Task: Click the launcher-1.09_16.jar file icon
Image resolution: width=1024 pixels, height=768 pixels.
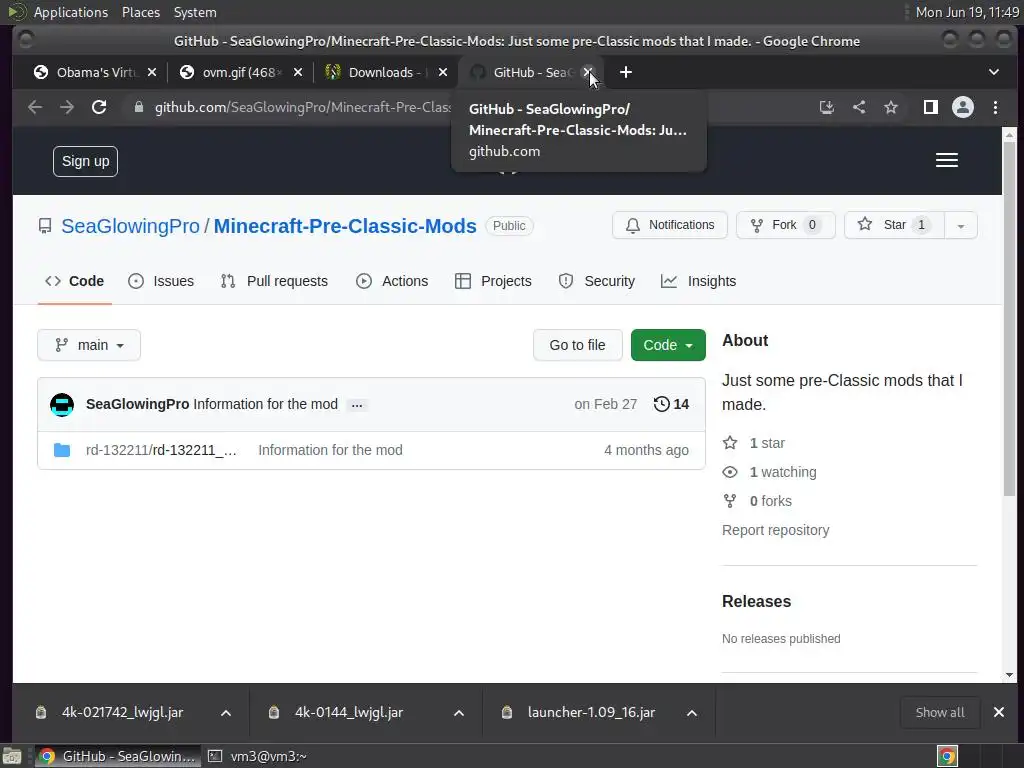Action: coord(507,712)
